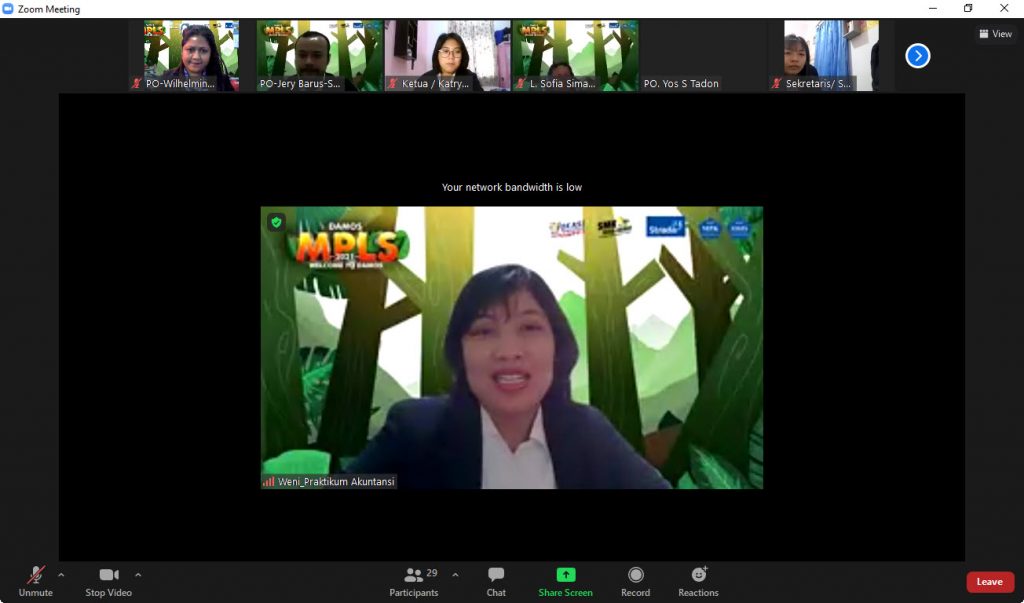Open the Reactions menu

point(698,581)
